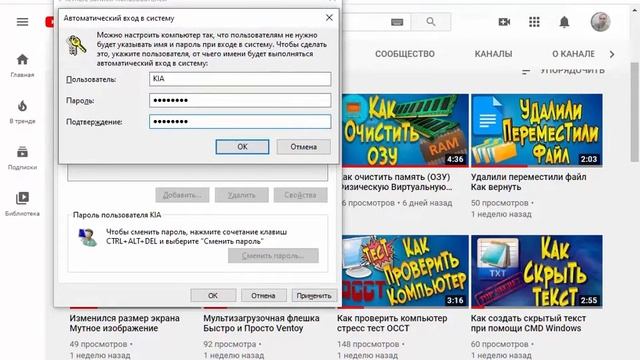Click the page vertical scrollbar

click(x=634, y=112)
